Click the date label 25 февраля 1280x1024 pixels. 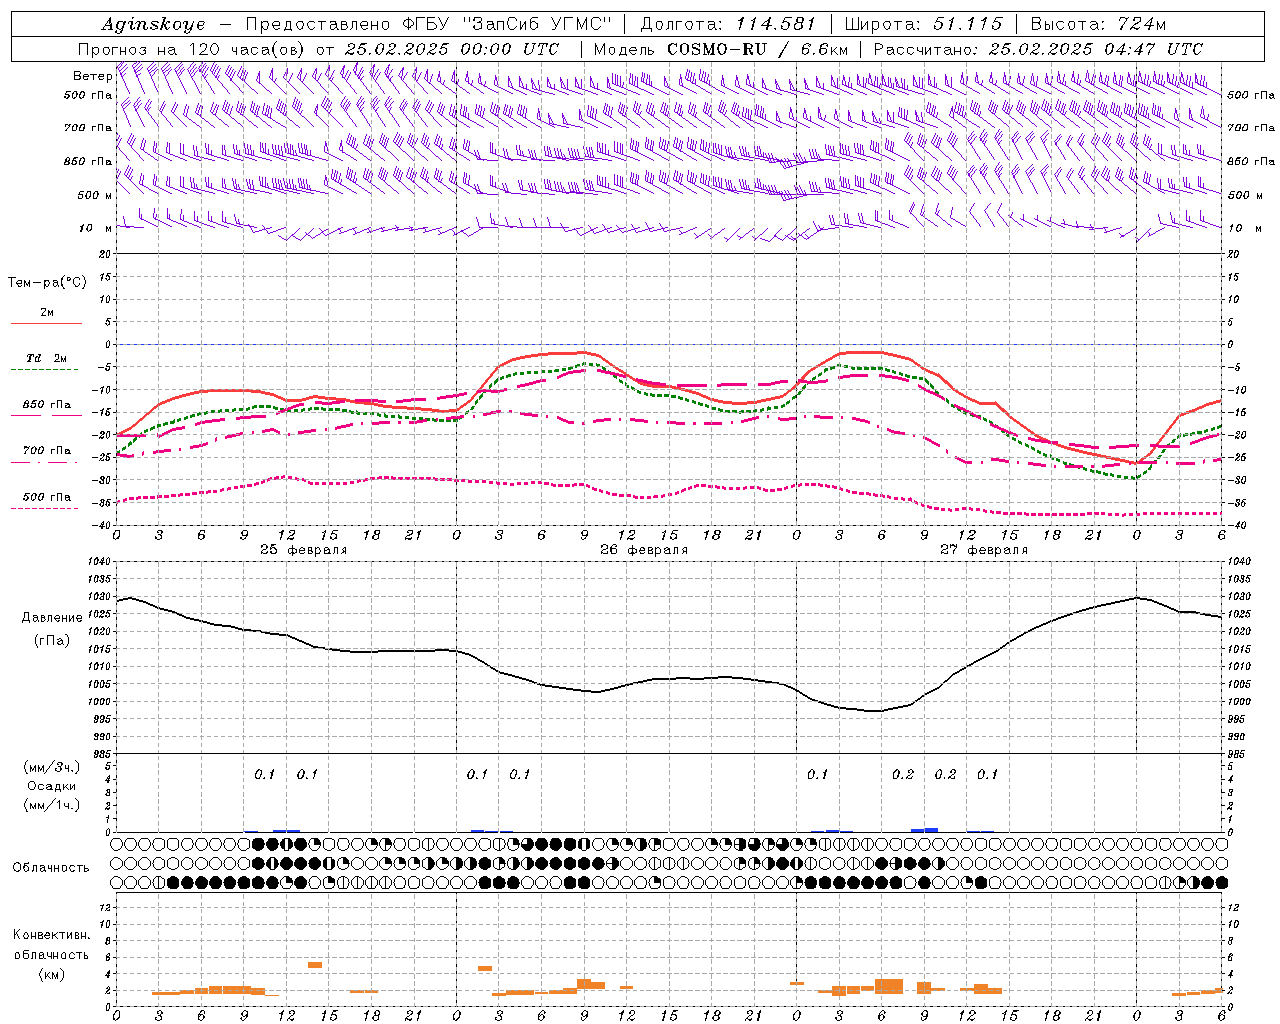coord(304,550)
